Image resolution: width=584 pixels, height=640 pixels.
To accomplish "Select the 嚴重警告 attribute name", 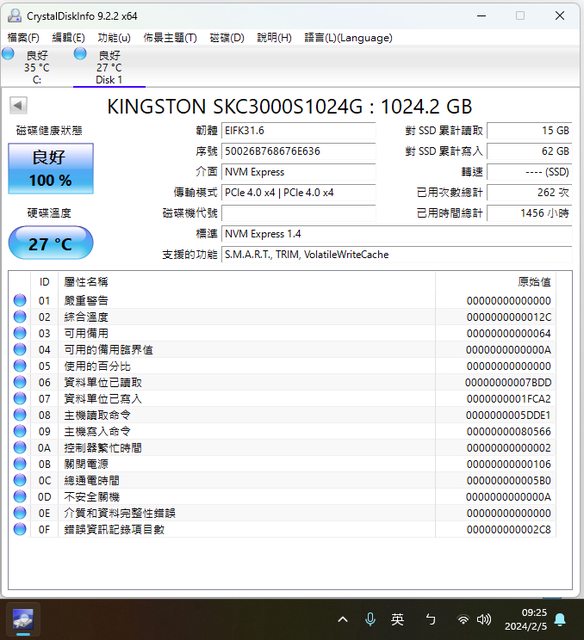I will (86, 301).
